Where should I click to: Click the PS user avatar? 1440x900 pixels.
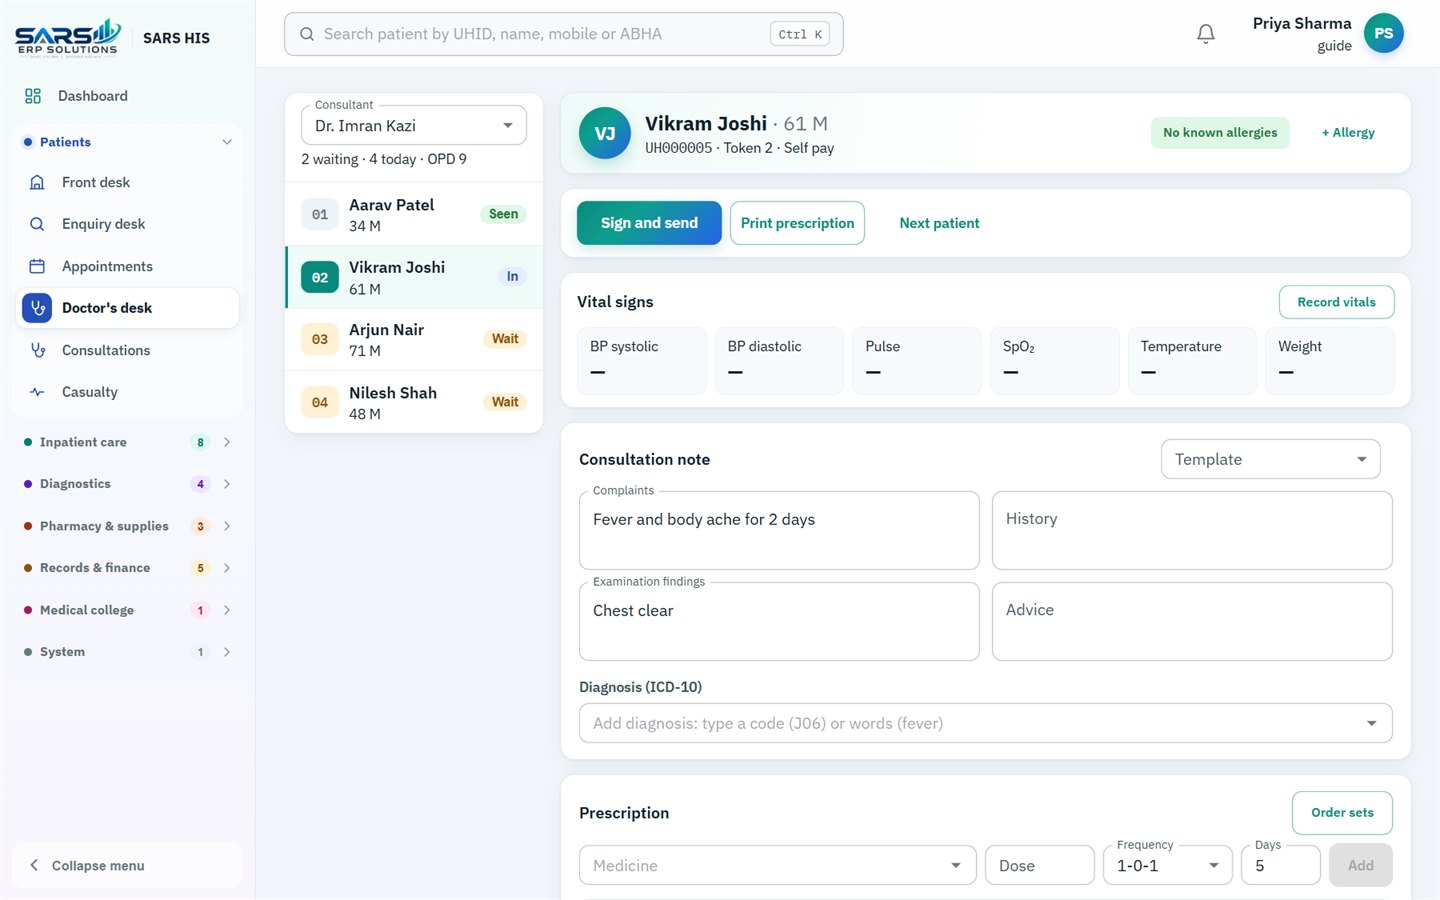[x=1384, y=34]
